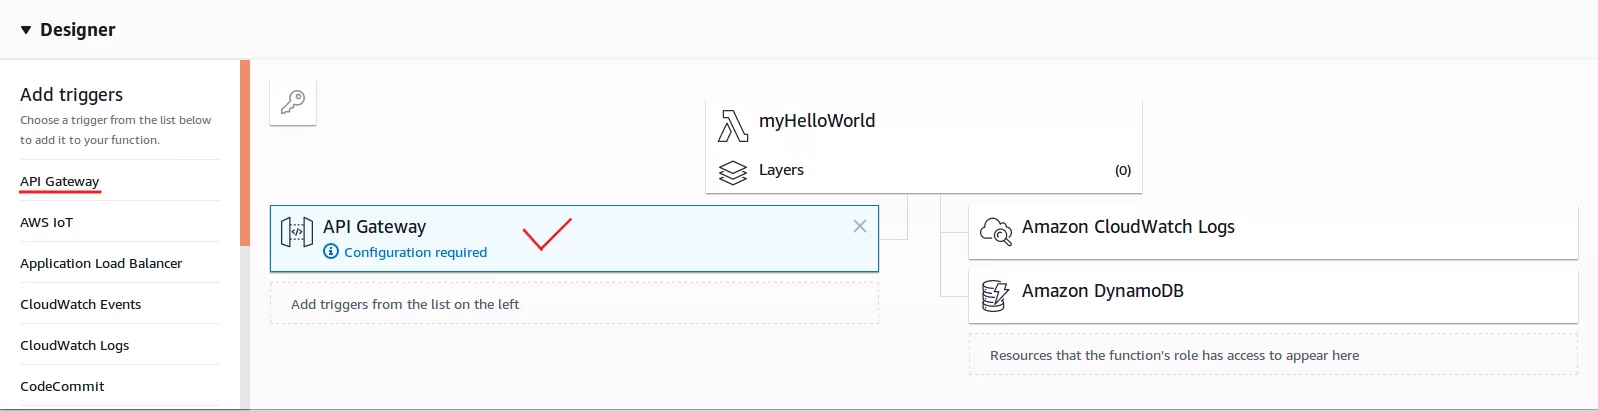Open the Layers row showing (0)
This screenshot has width=1598, height=411.
click(x=923, y=171)
